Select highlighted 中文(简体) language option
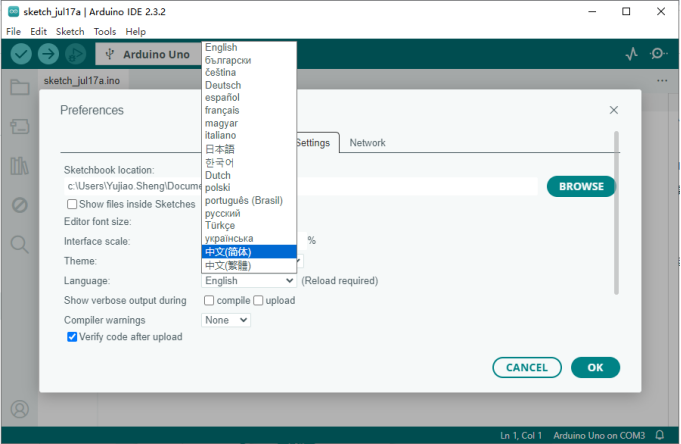The width and height of the screenshot is (681, 444). tap(249, 252)
